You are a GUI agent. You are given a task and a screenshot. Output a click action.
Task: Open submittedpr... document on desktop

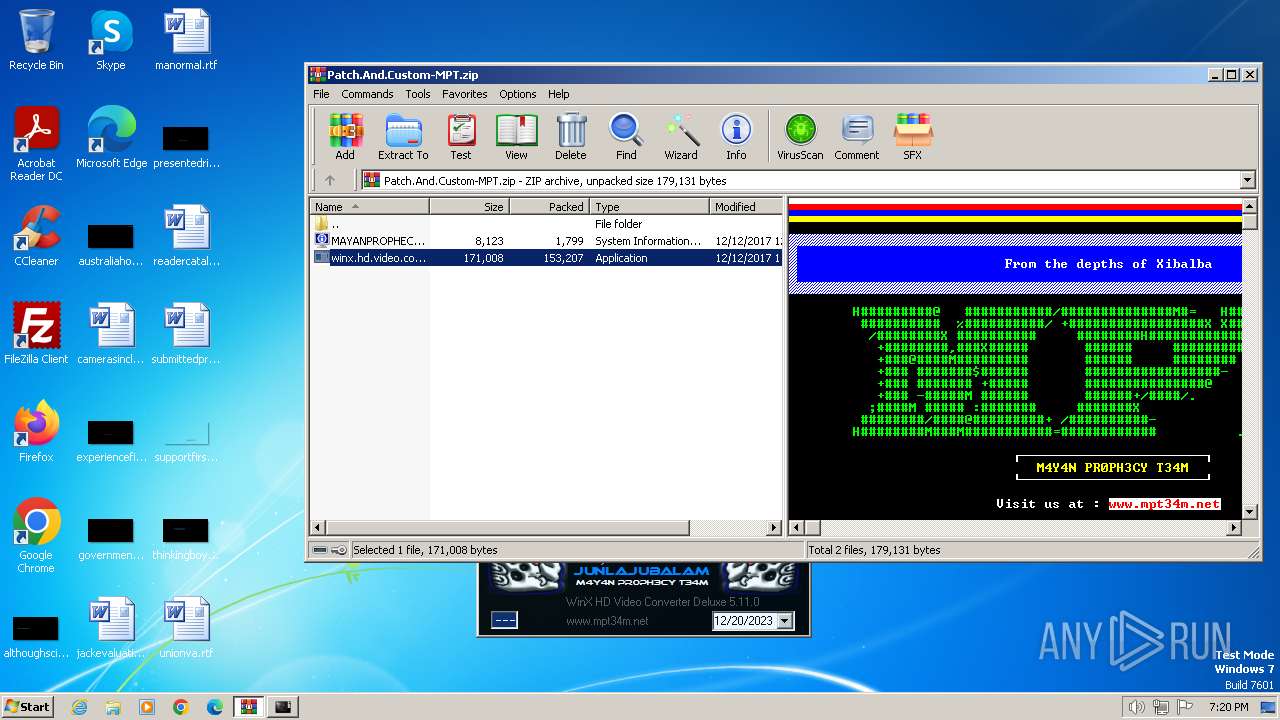186,334
